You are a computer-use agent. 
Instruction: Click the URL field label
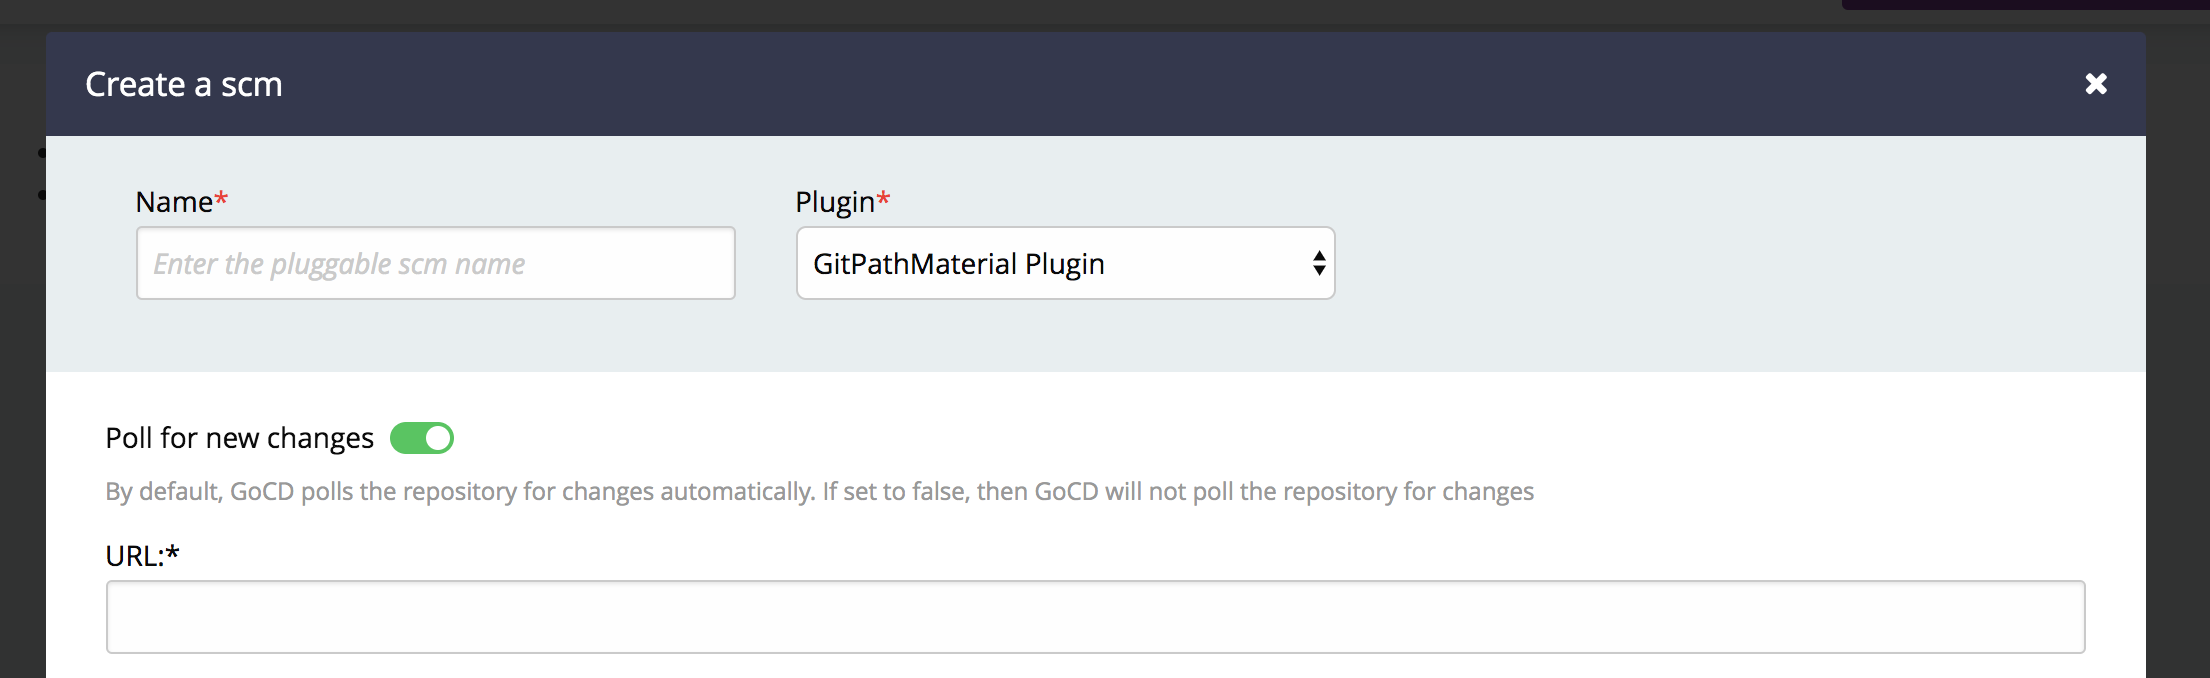(x=134, y=556)
